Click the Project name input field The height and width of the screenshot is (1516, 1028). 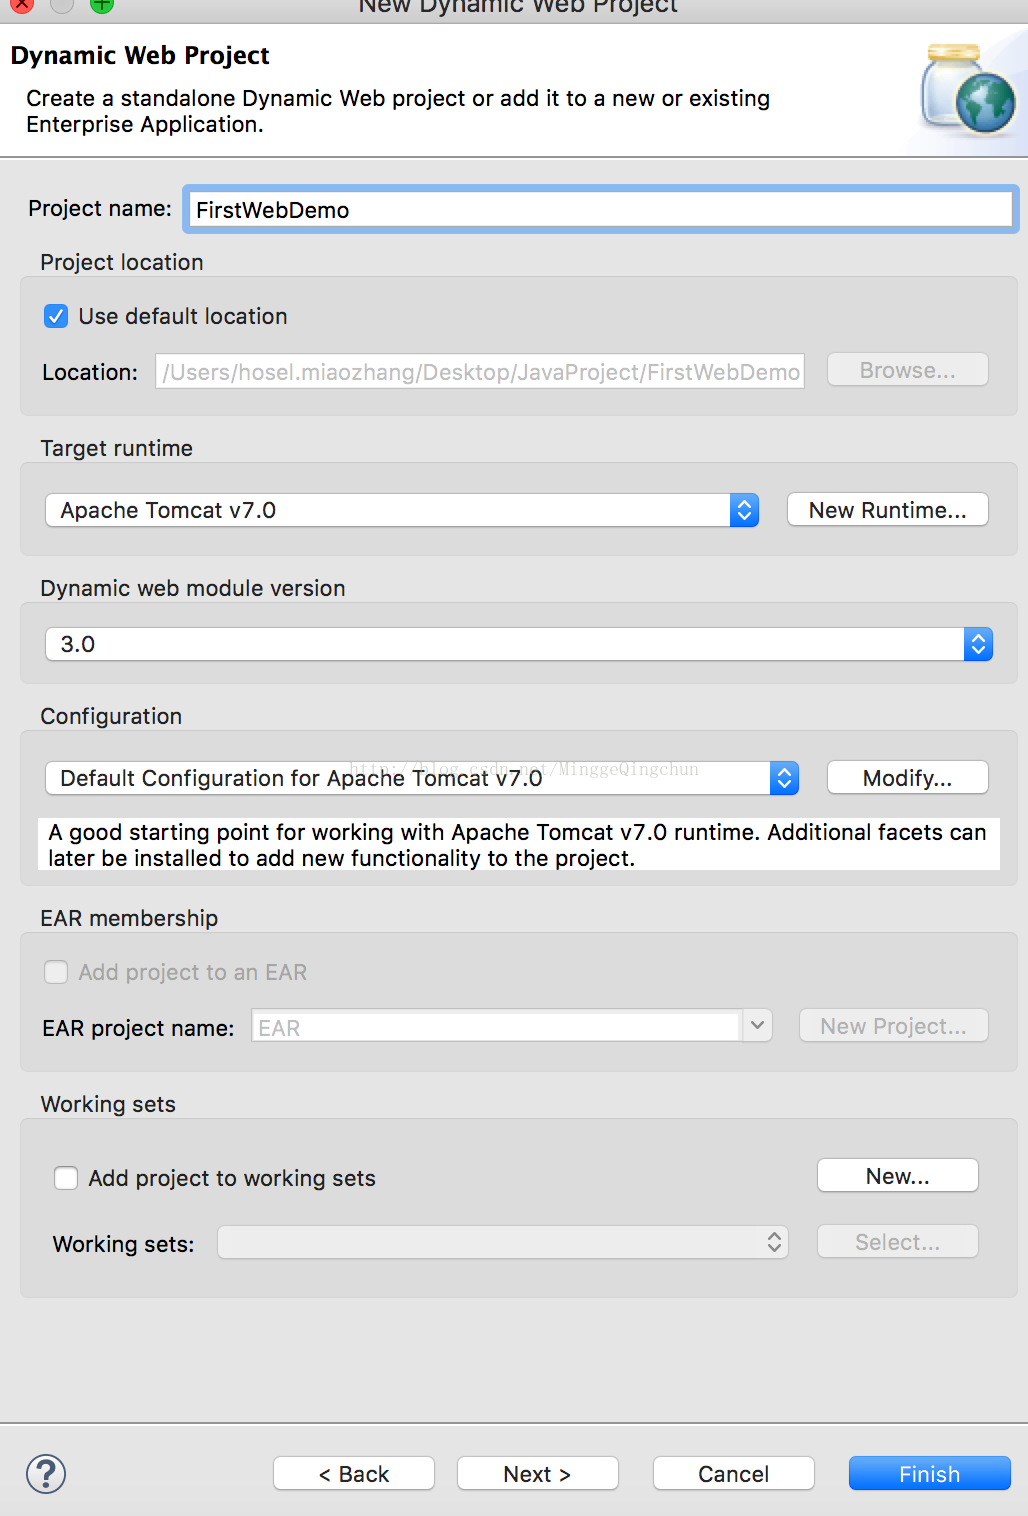pos(601,209)
